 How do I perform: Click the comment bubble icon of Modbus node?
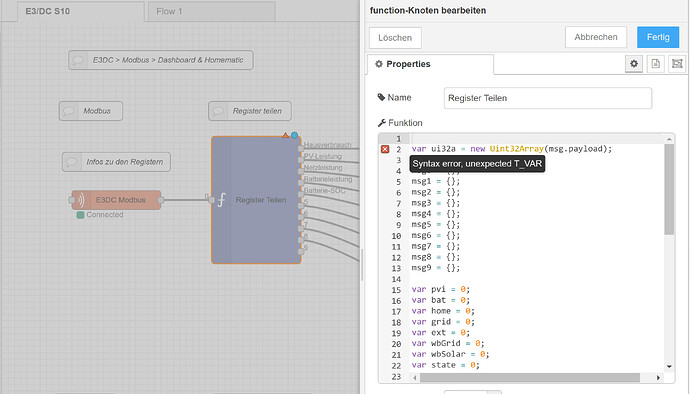coord(69,111)
